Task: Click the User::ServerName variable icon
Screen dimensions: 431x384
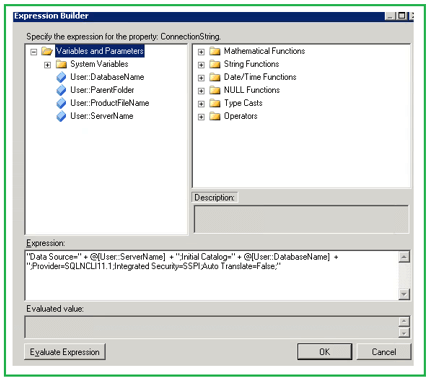Action: [61, 116]
